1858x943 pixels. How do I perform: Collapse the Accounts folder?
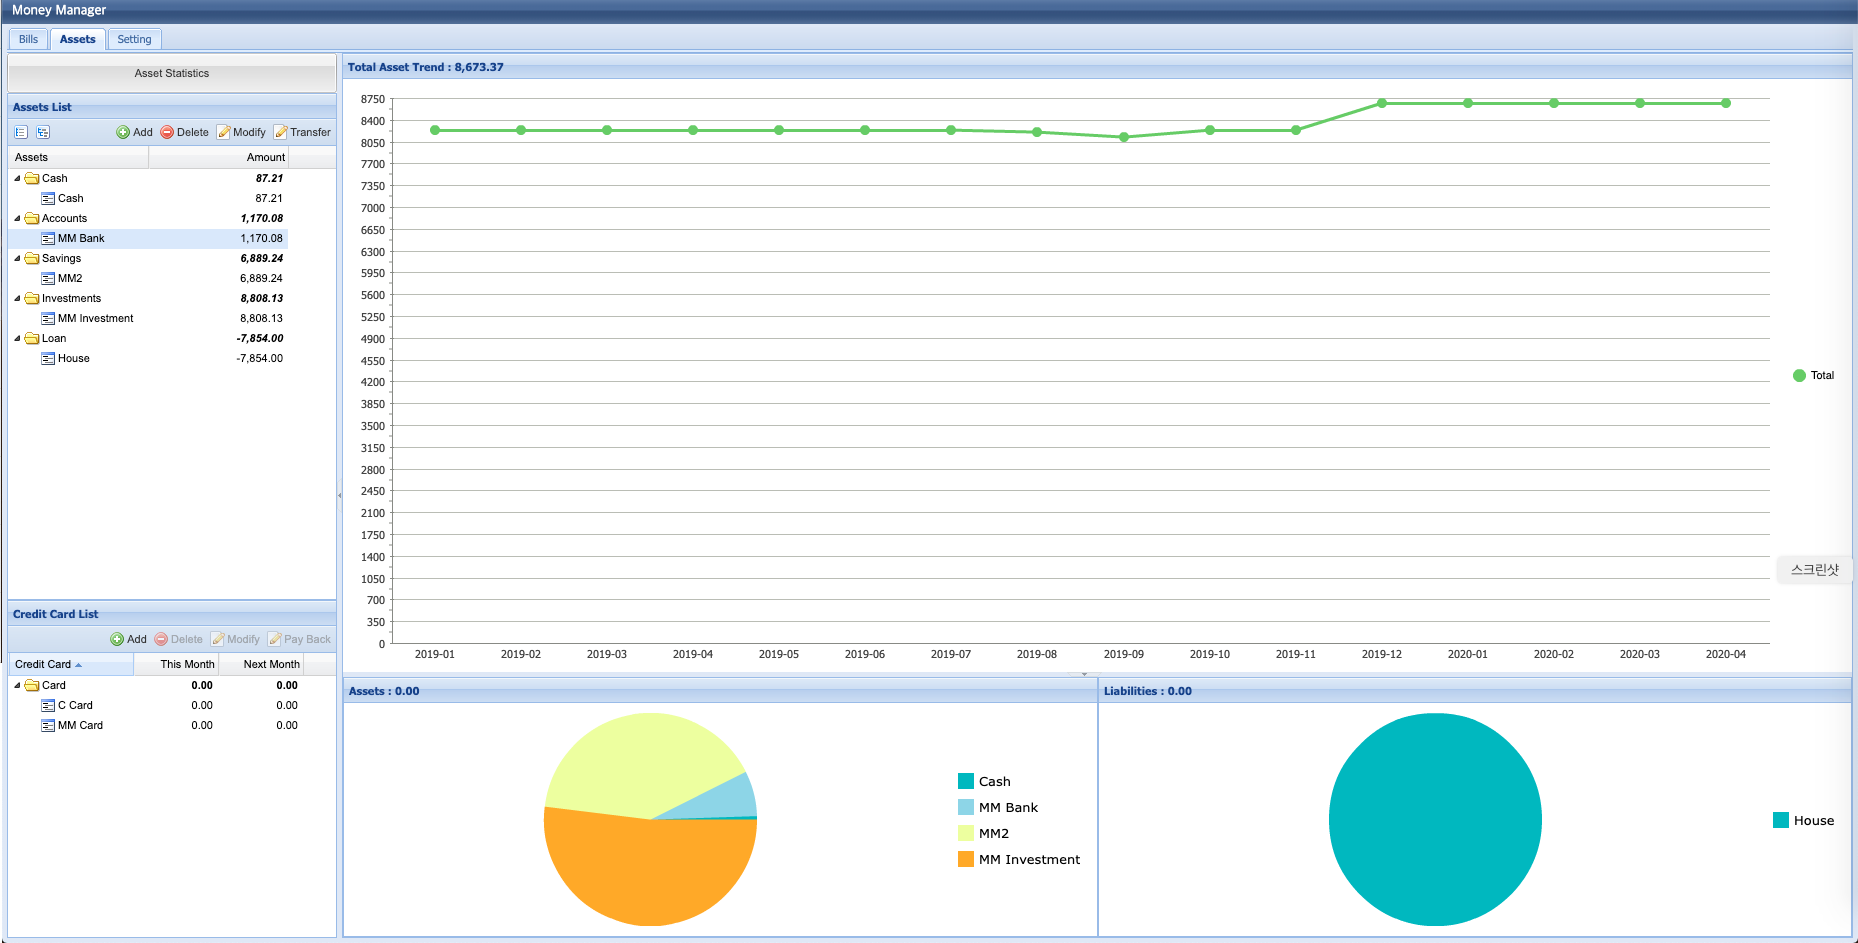pyautogui.click(x=17, y=218)
